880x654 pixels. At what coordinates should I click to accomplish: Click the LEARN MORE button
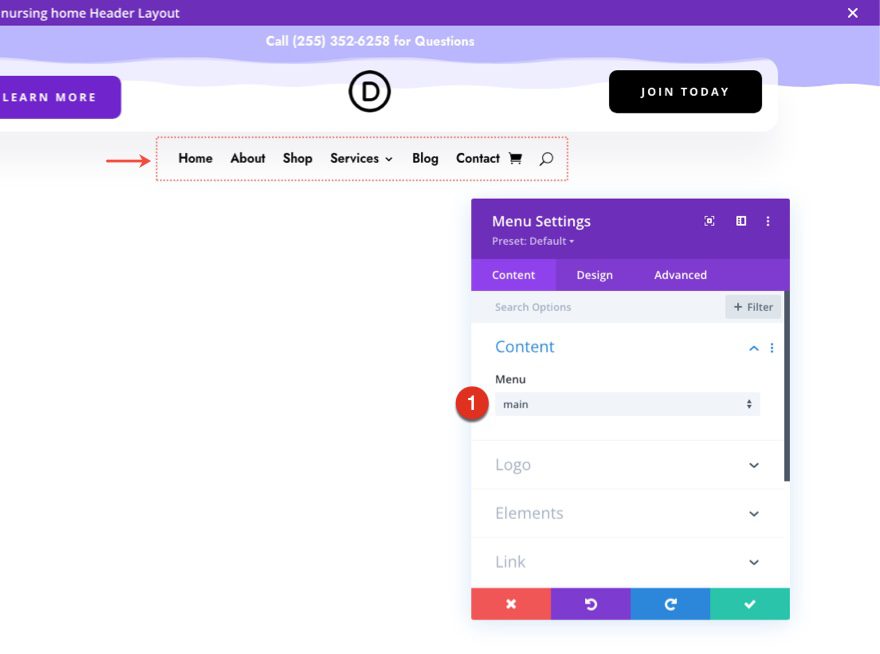pos(48,97)
